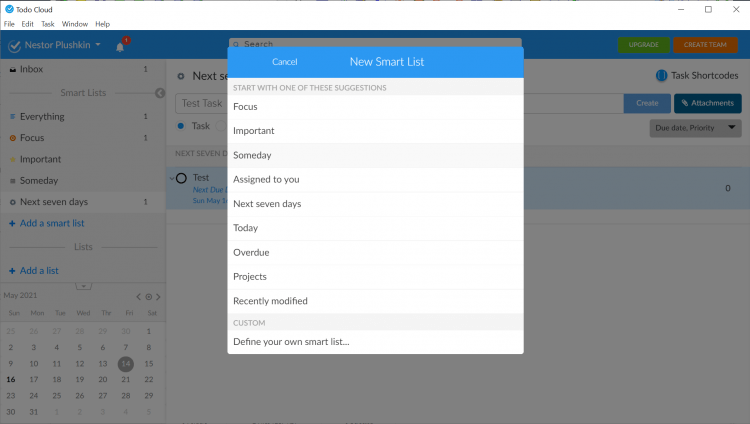Click the plus icon for Add a list
750x424 pixels.
[12, 271]
